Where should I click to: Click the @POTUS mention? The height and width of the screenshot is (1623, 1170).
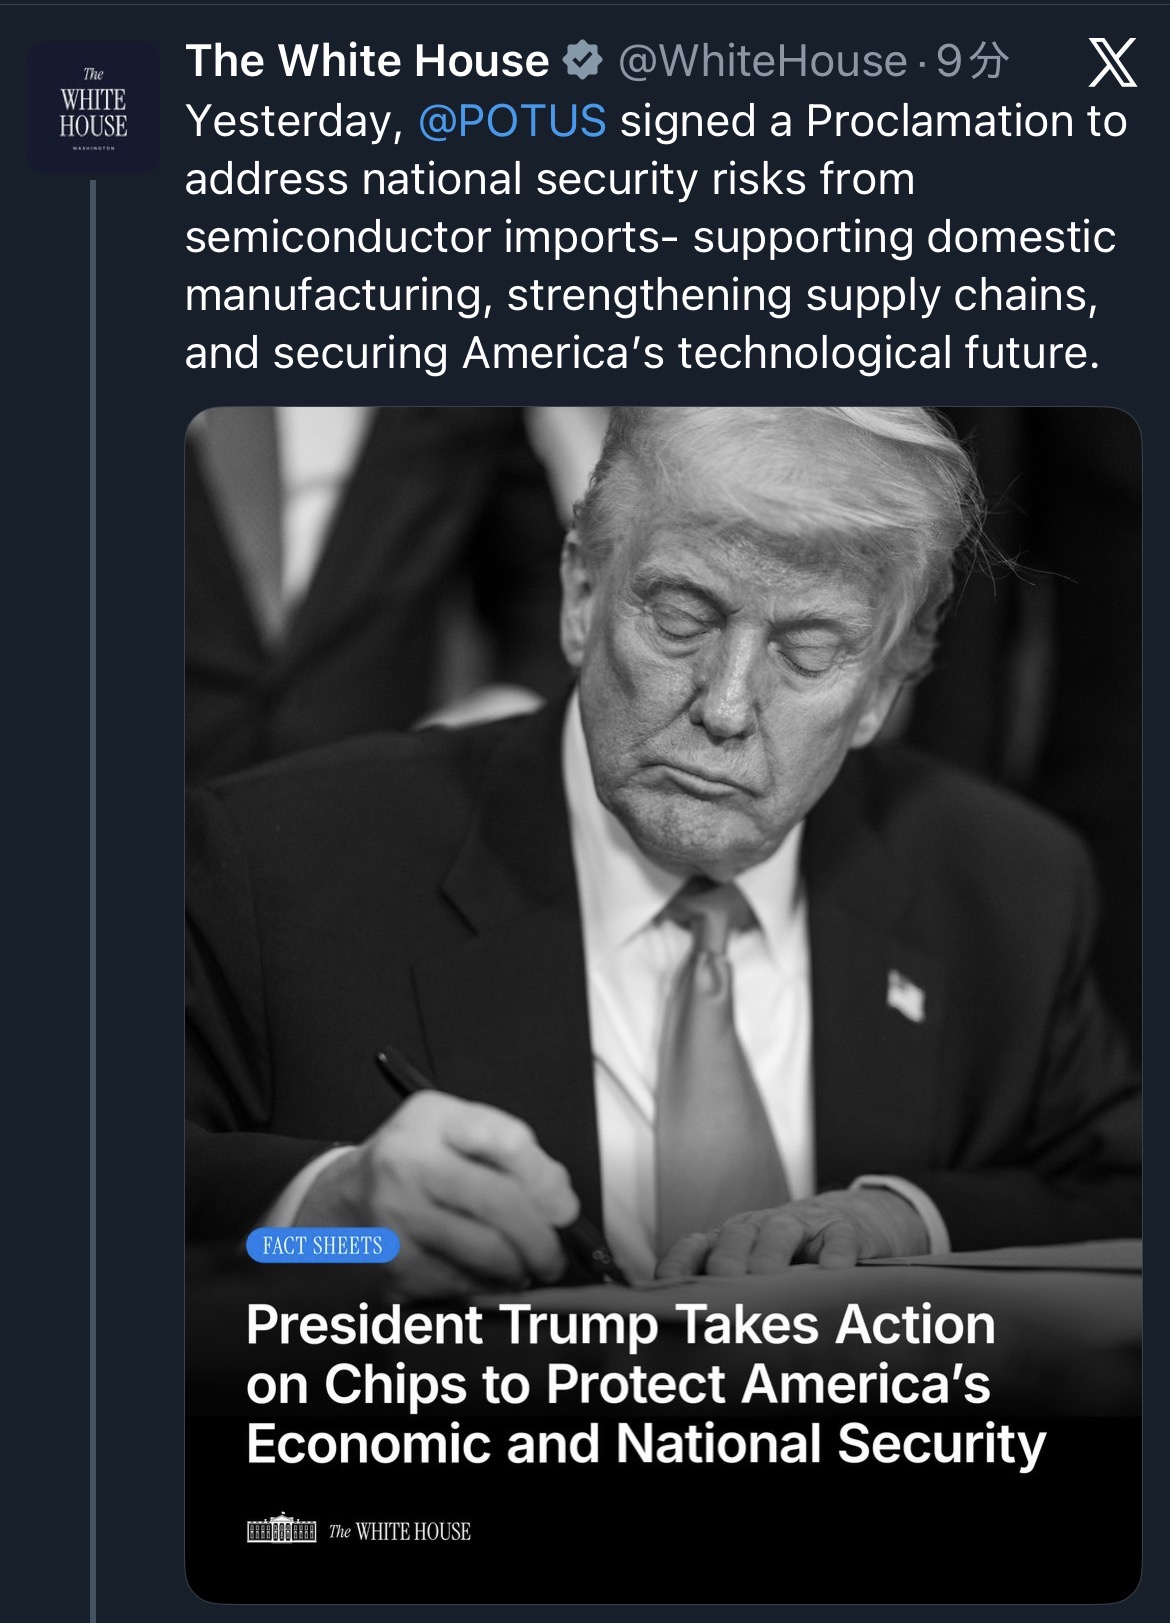click(x=512, y=121)
